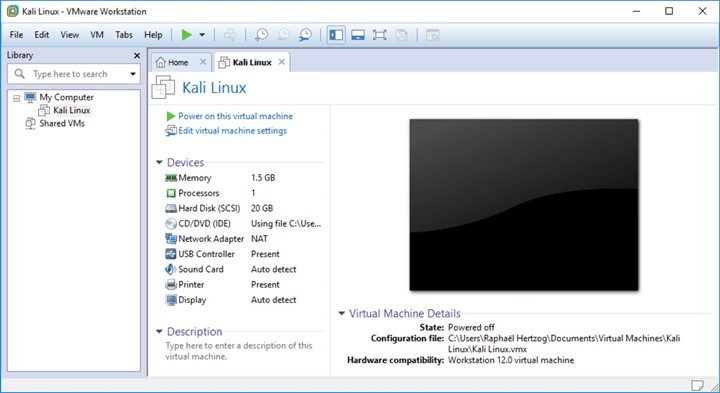This screenshot has height=393, width=720.
Task: Open the File menu
Action: point(16,35)
